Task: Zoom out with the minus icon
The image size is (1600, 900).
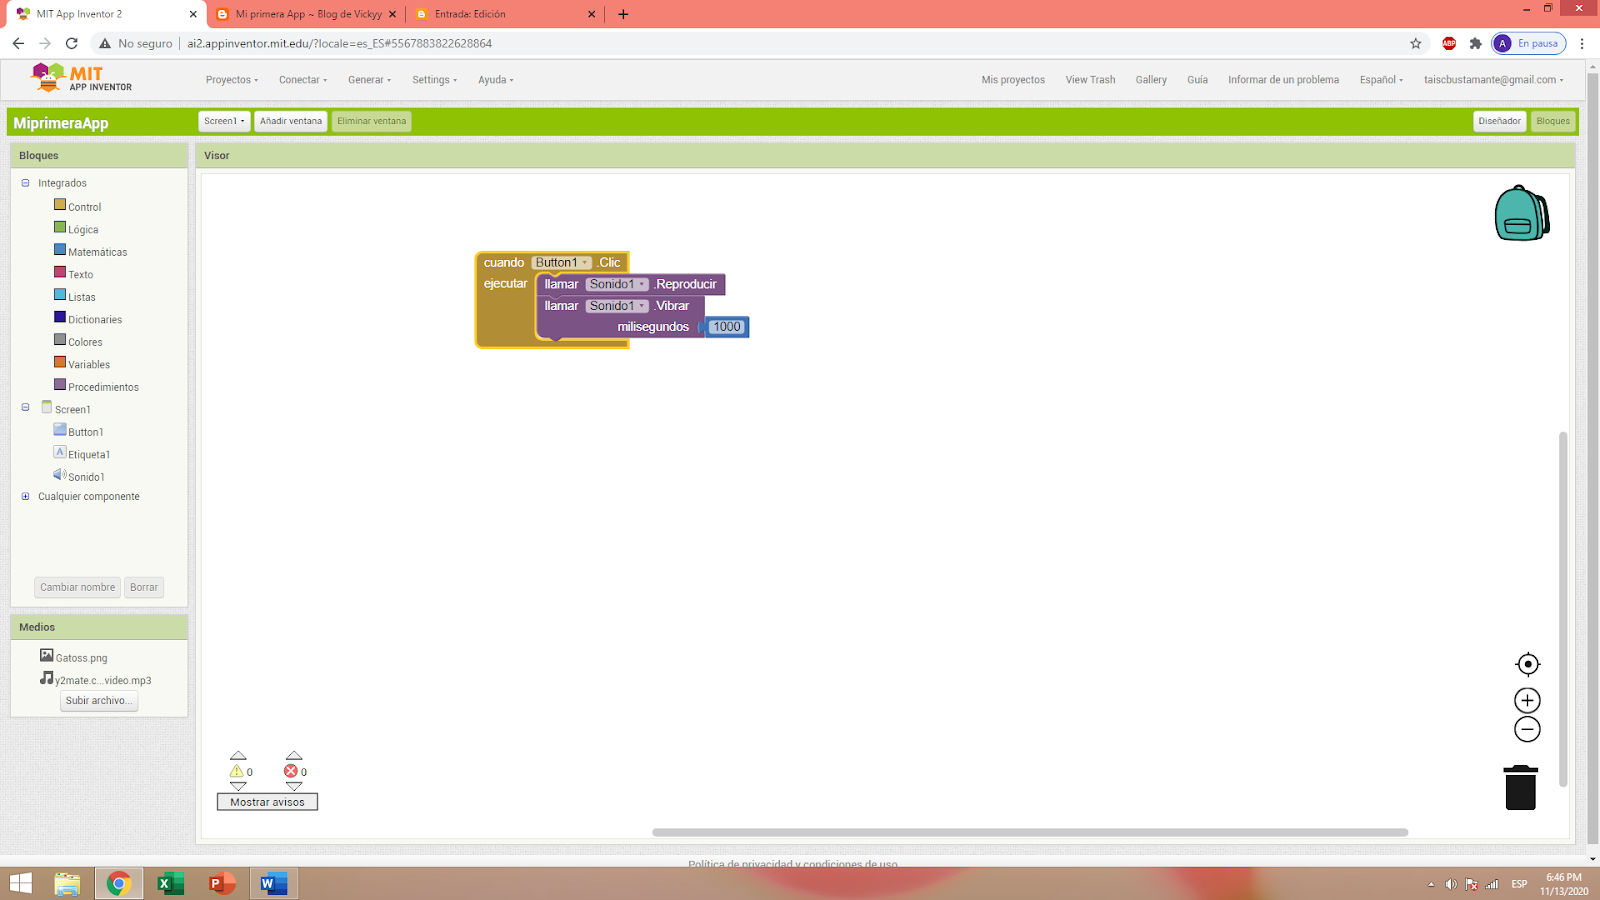Action: click(x=1527, y=729)
